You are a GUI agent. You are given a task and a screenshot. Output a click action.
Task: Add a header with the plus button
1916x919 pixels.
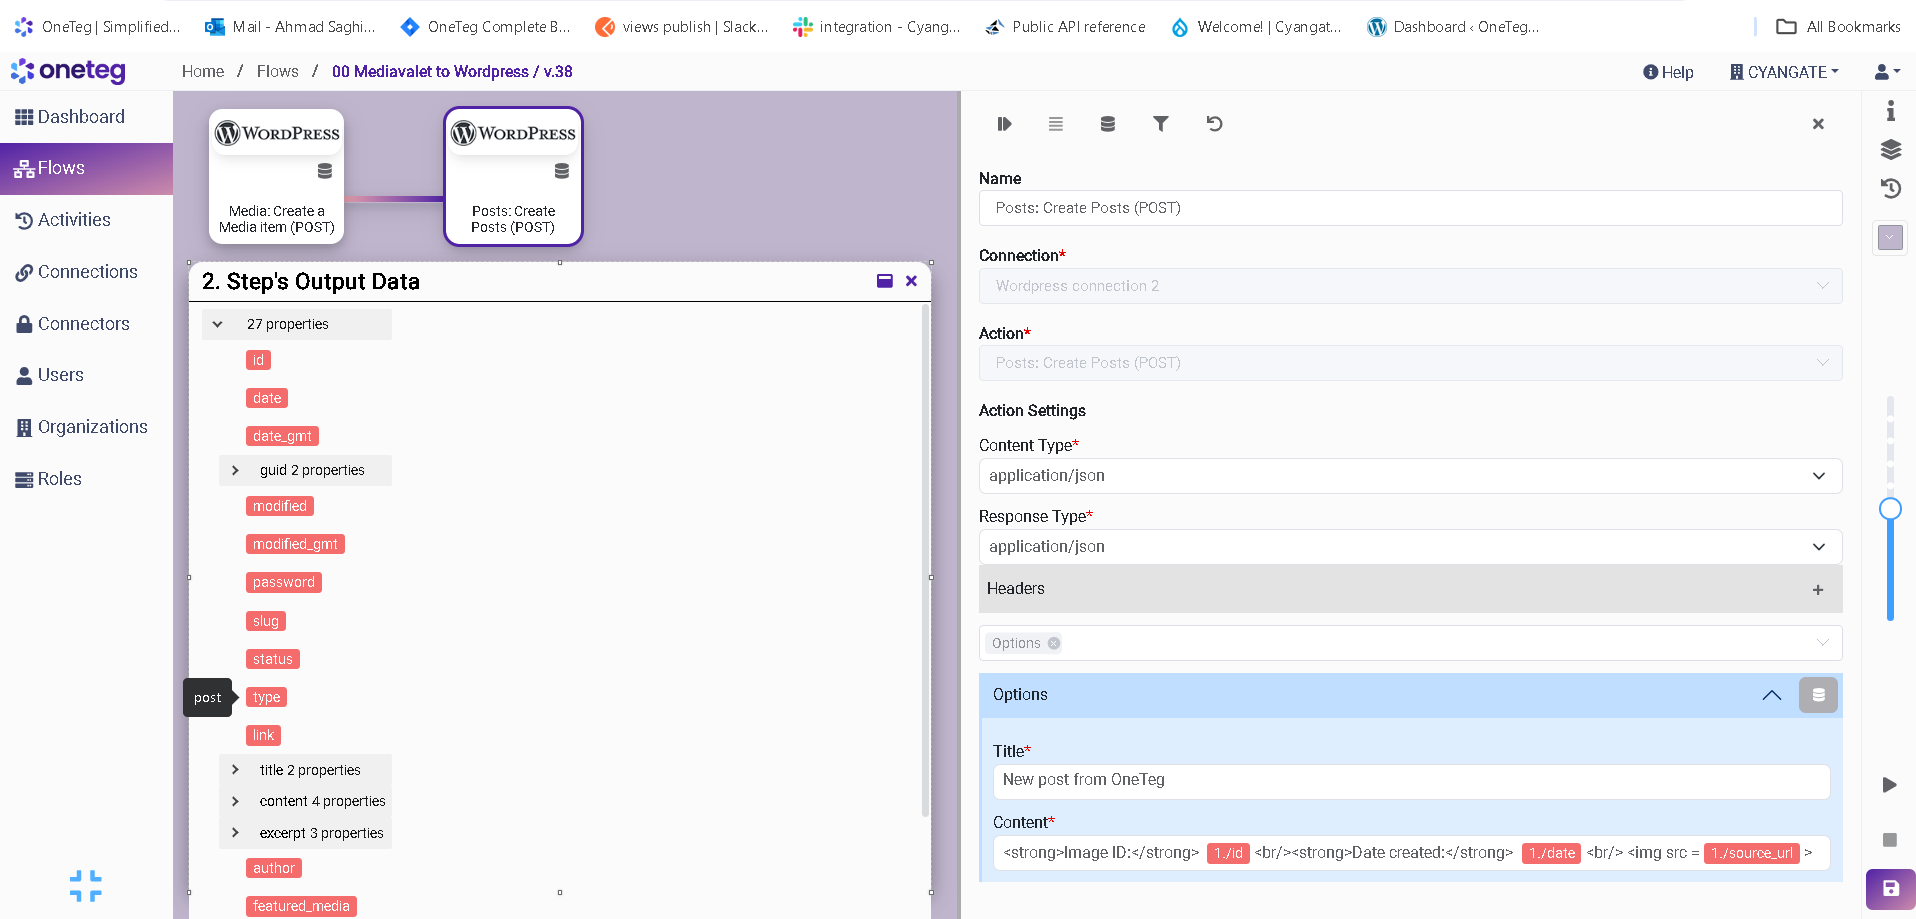pyautogui.click(x=1817, y=590)
